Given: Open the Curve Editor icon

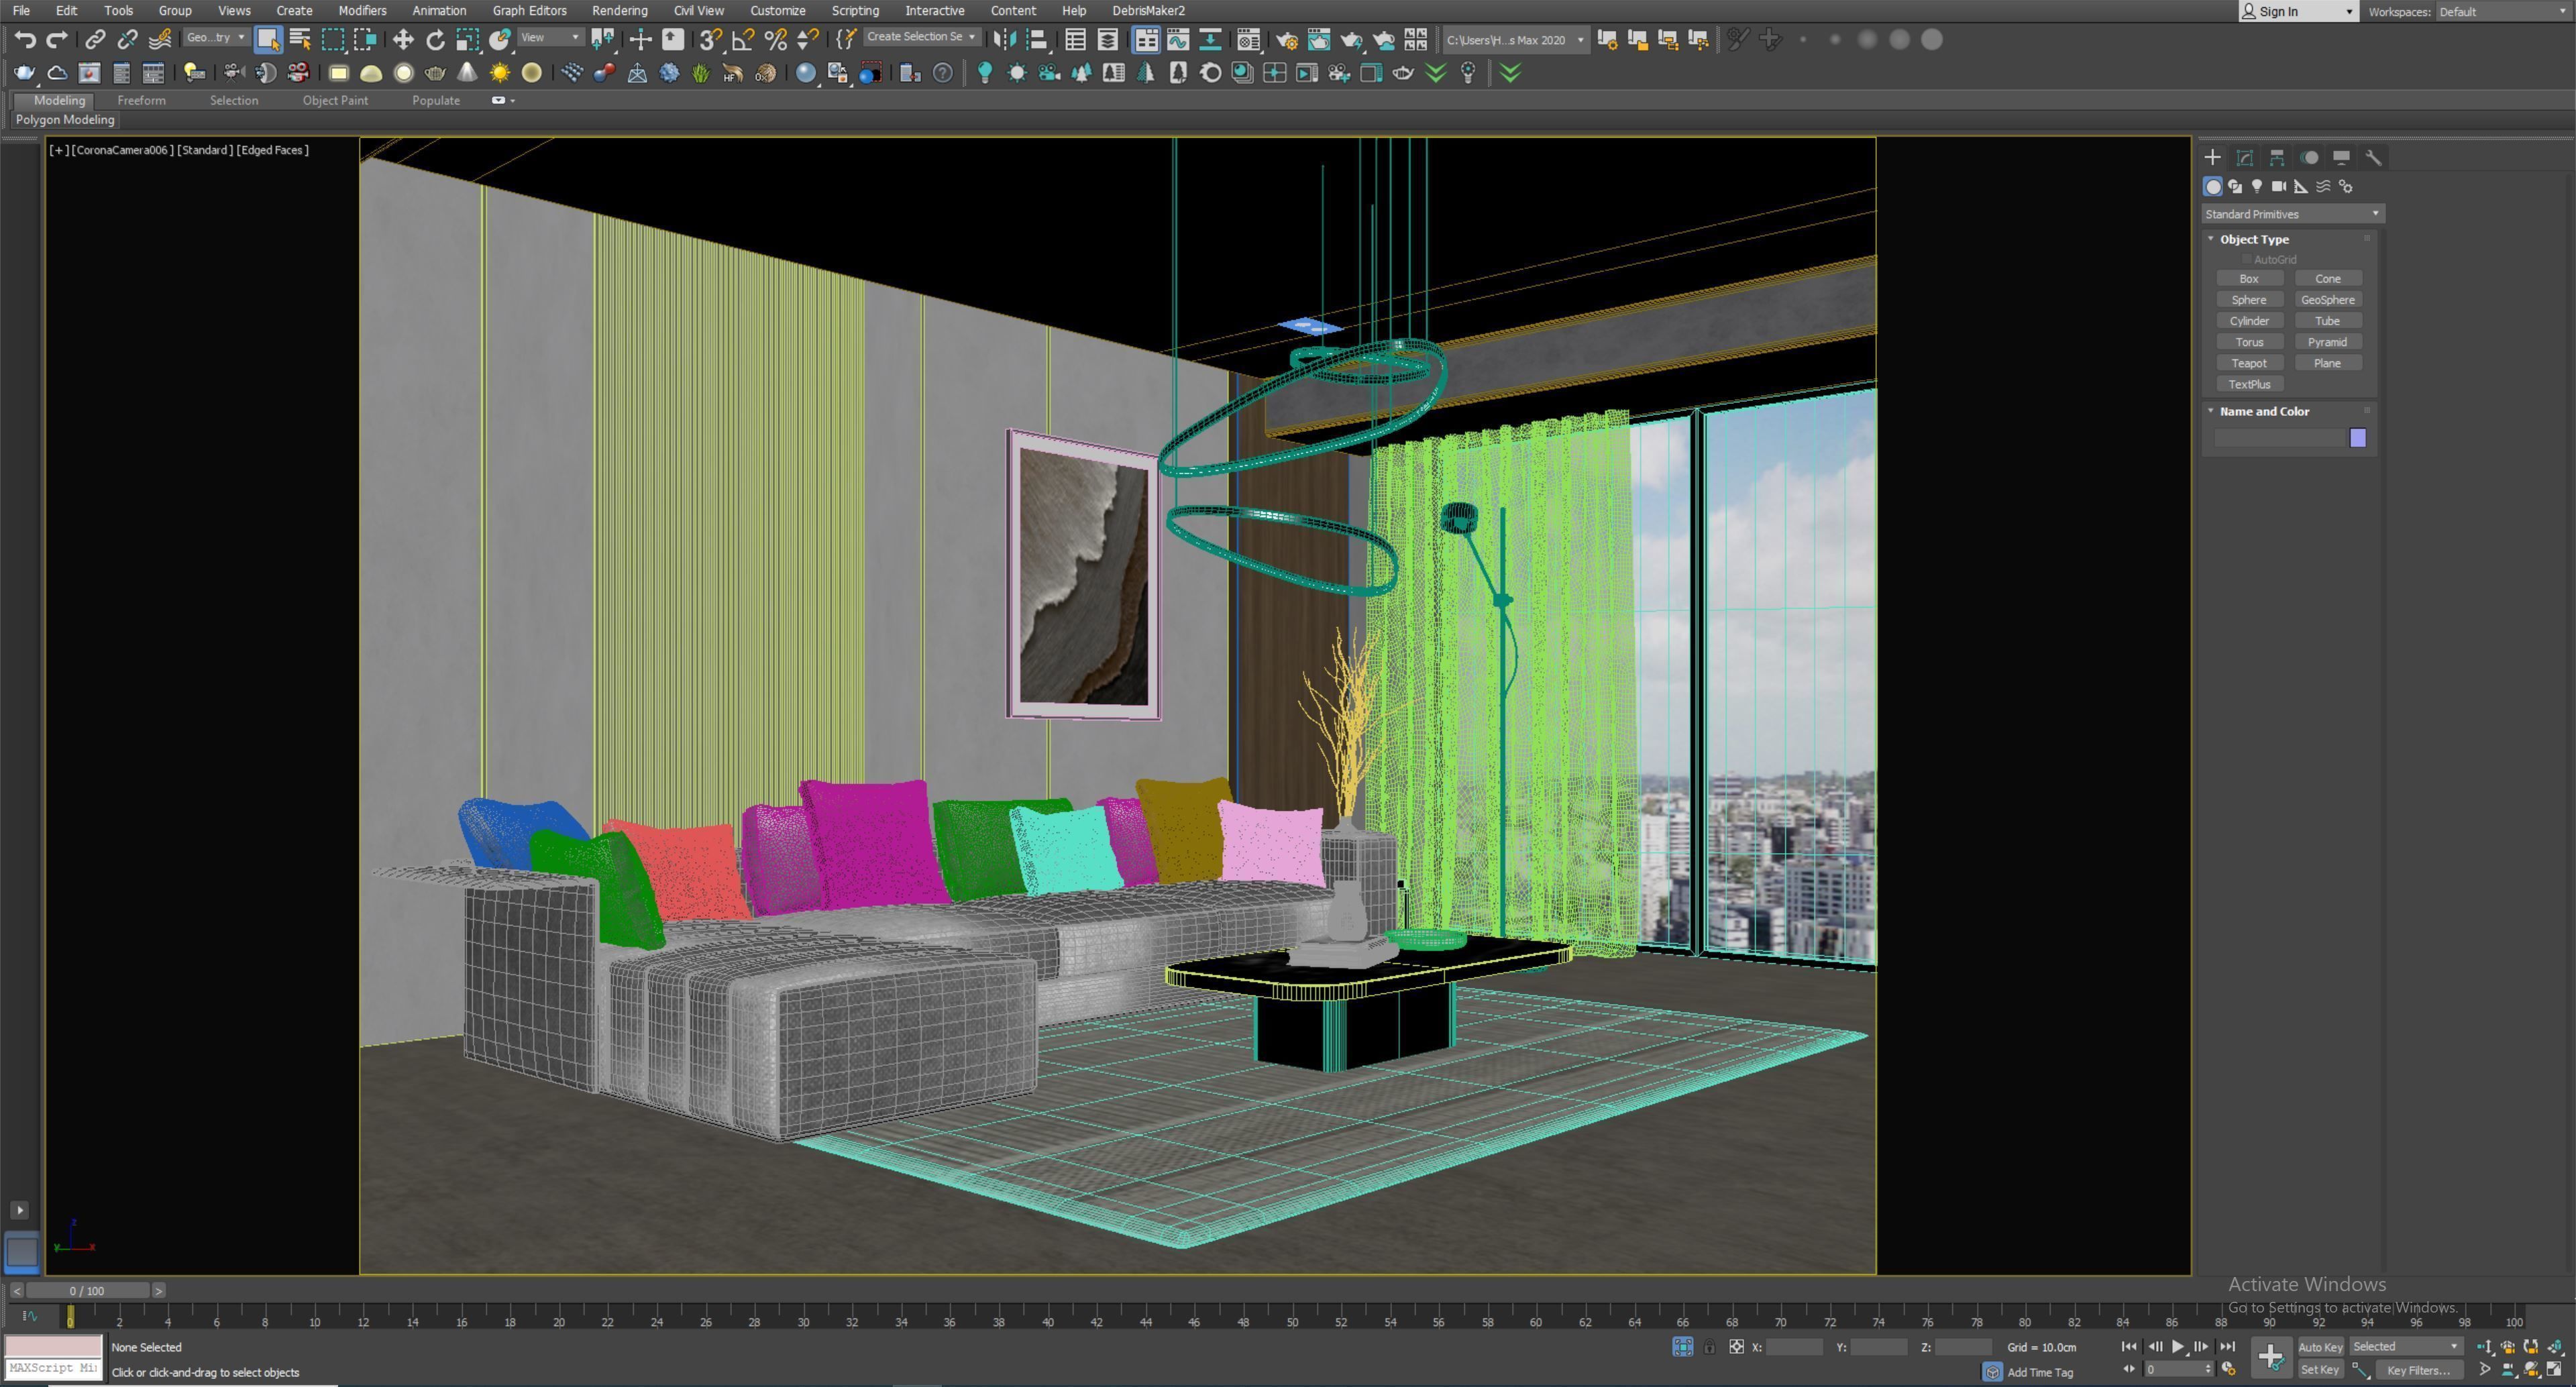Looking at the screenshot, I should click(x=1178, y=39).
